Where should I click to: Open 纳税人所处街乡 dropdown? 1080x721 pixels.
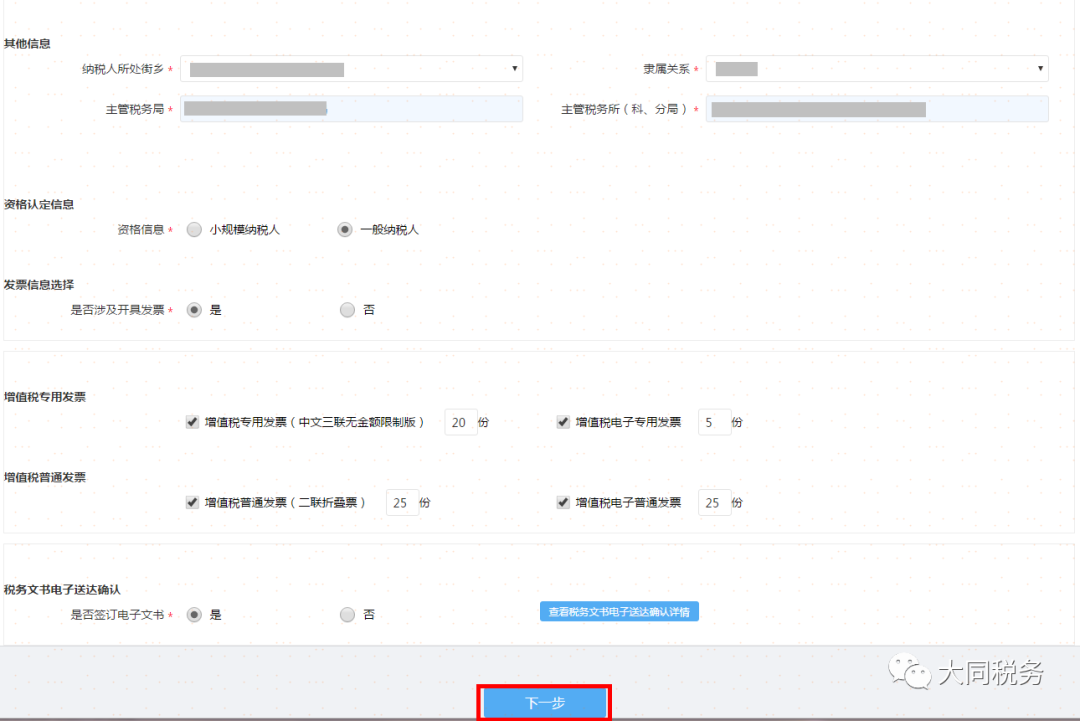point(351,69)
